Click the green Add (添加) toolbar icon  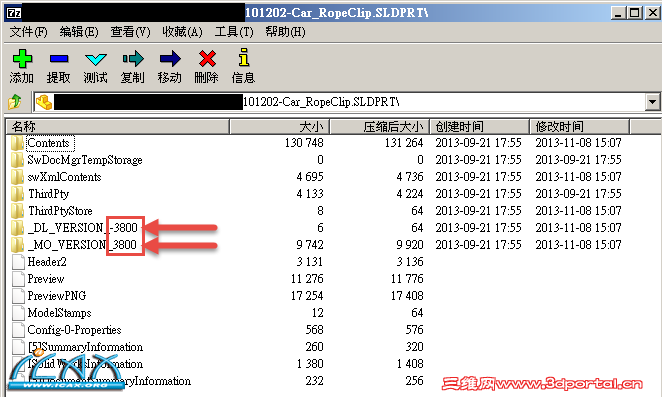(22, 59)
